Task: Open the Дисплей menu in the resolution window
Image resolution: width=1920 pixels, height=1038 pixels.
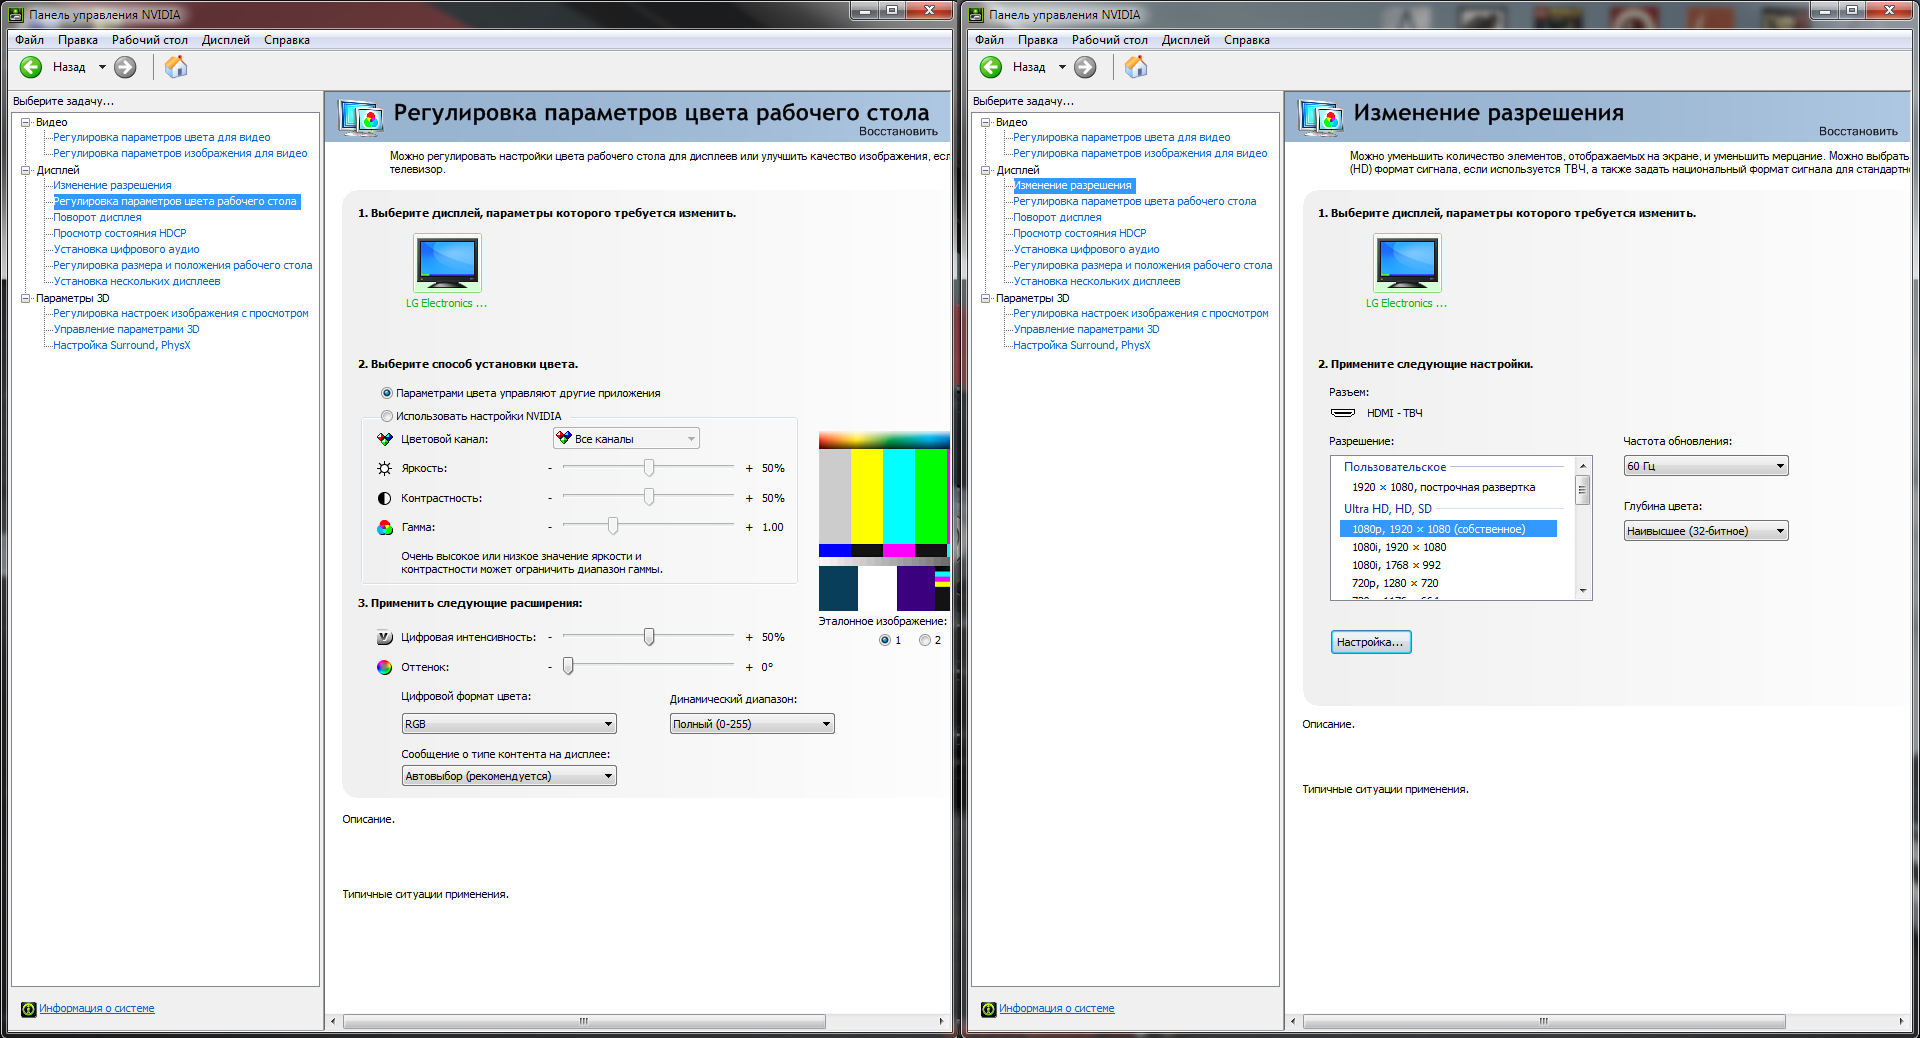Action: pos(1186,40)
